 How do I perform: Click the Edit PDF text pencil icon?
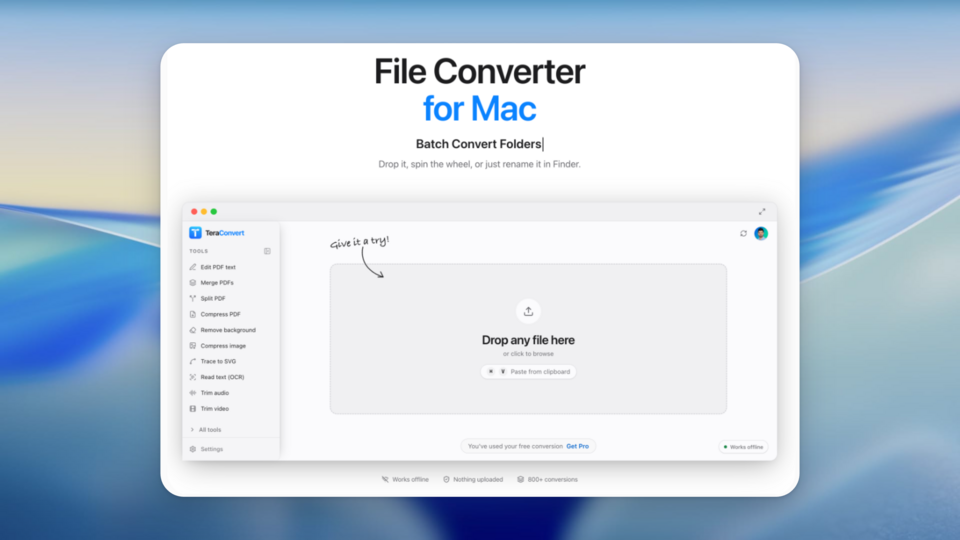(x=193, y=267)
